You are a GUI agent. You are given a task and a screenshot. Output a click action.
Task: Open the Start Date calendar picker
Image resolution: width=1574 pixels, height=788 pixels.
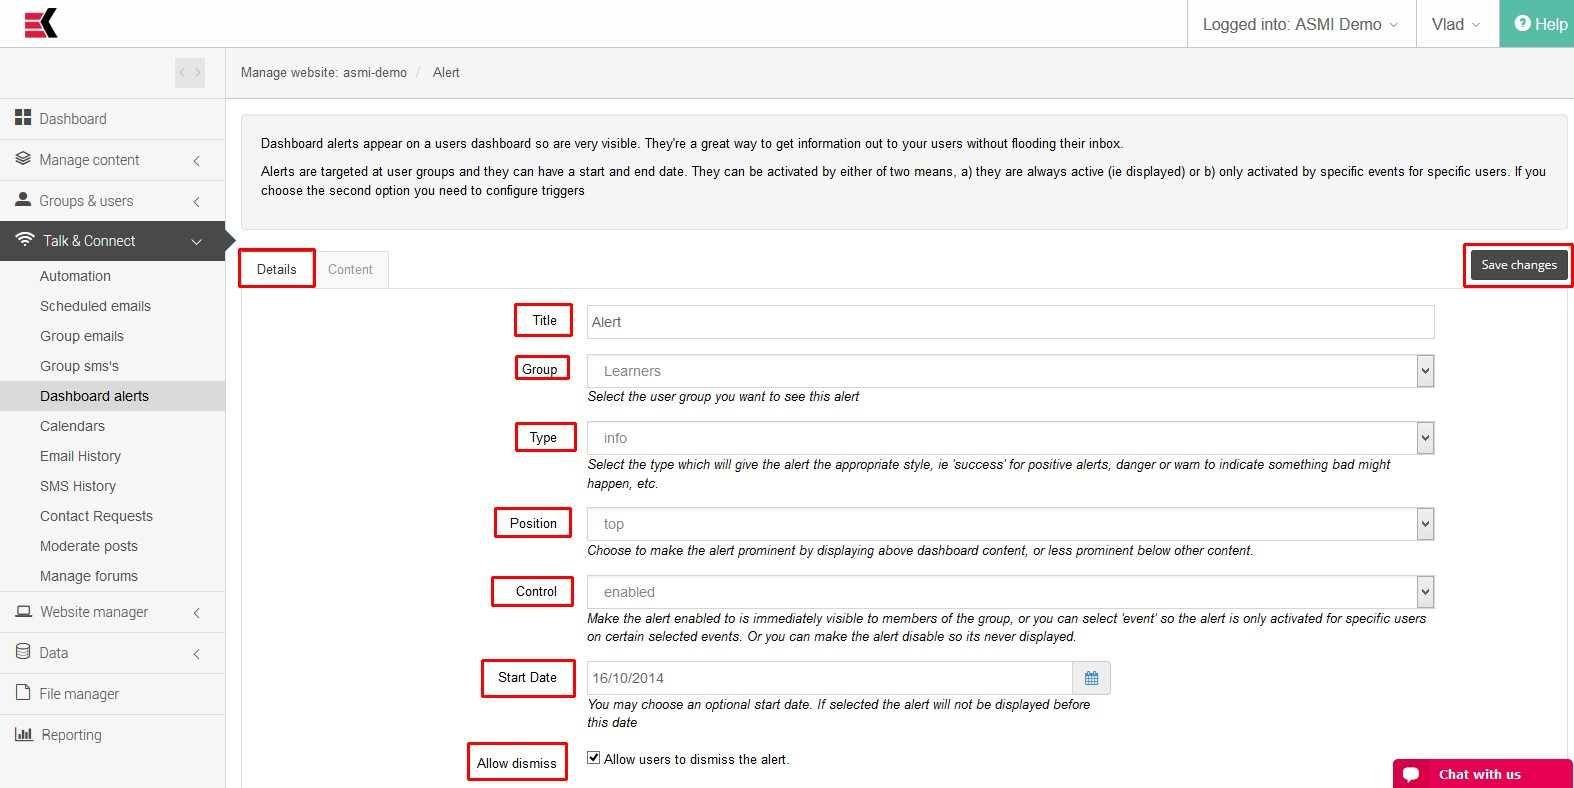[1091, 678]
